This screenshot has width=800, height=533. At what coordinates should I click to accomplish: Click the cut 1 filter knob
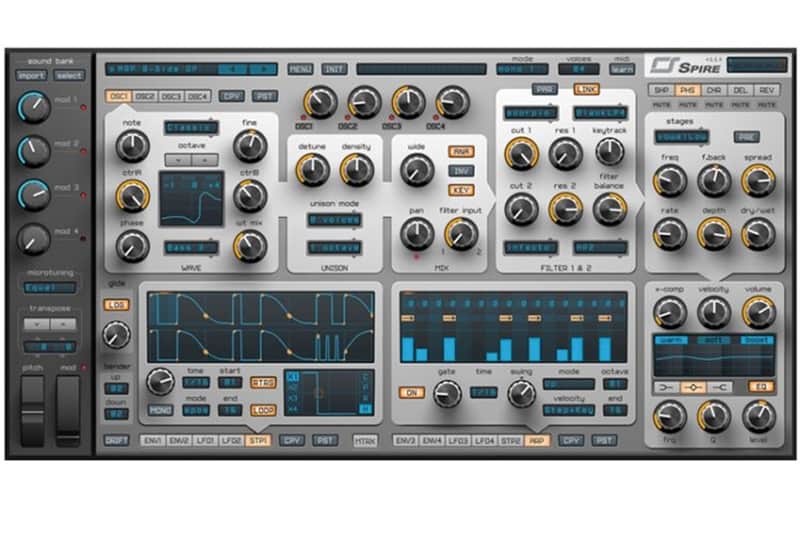tap(521, 154)
